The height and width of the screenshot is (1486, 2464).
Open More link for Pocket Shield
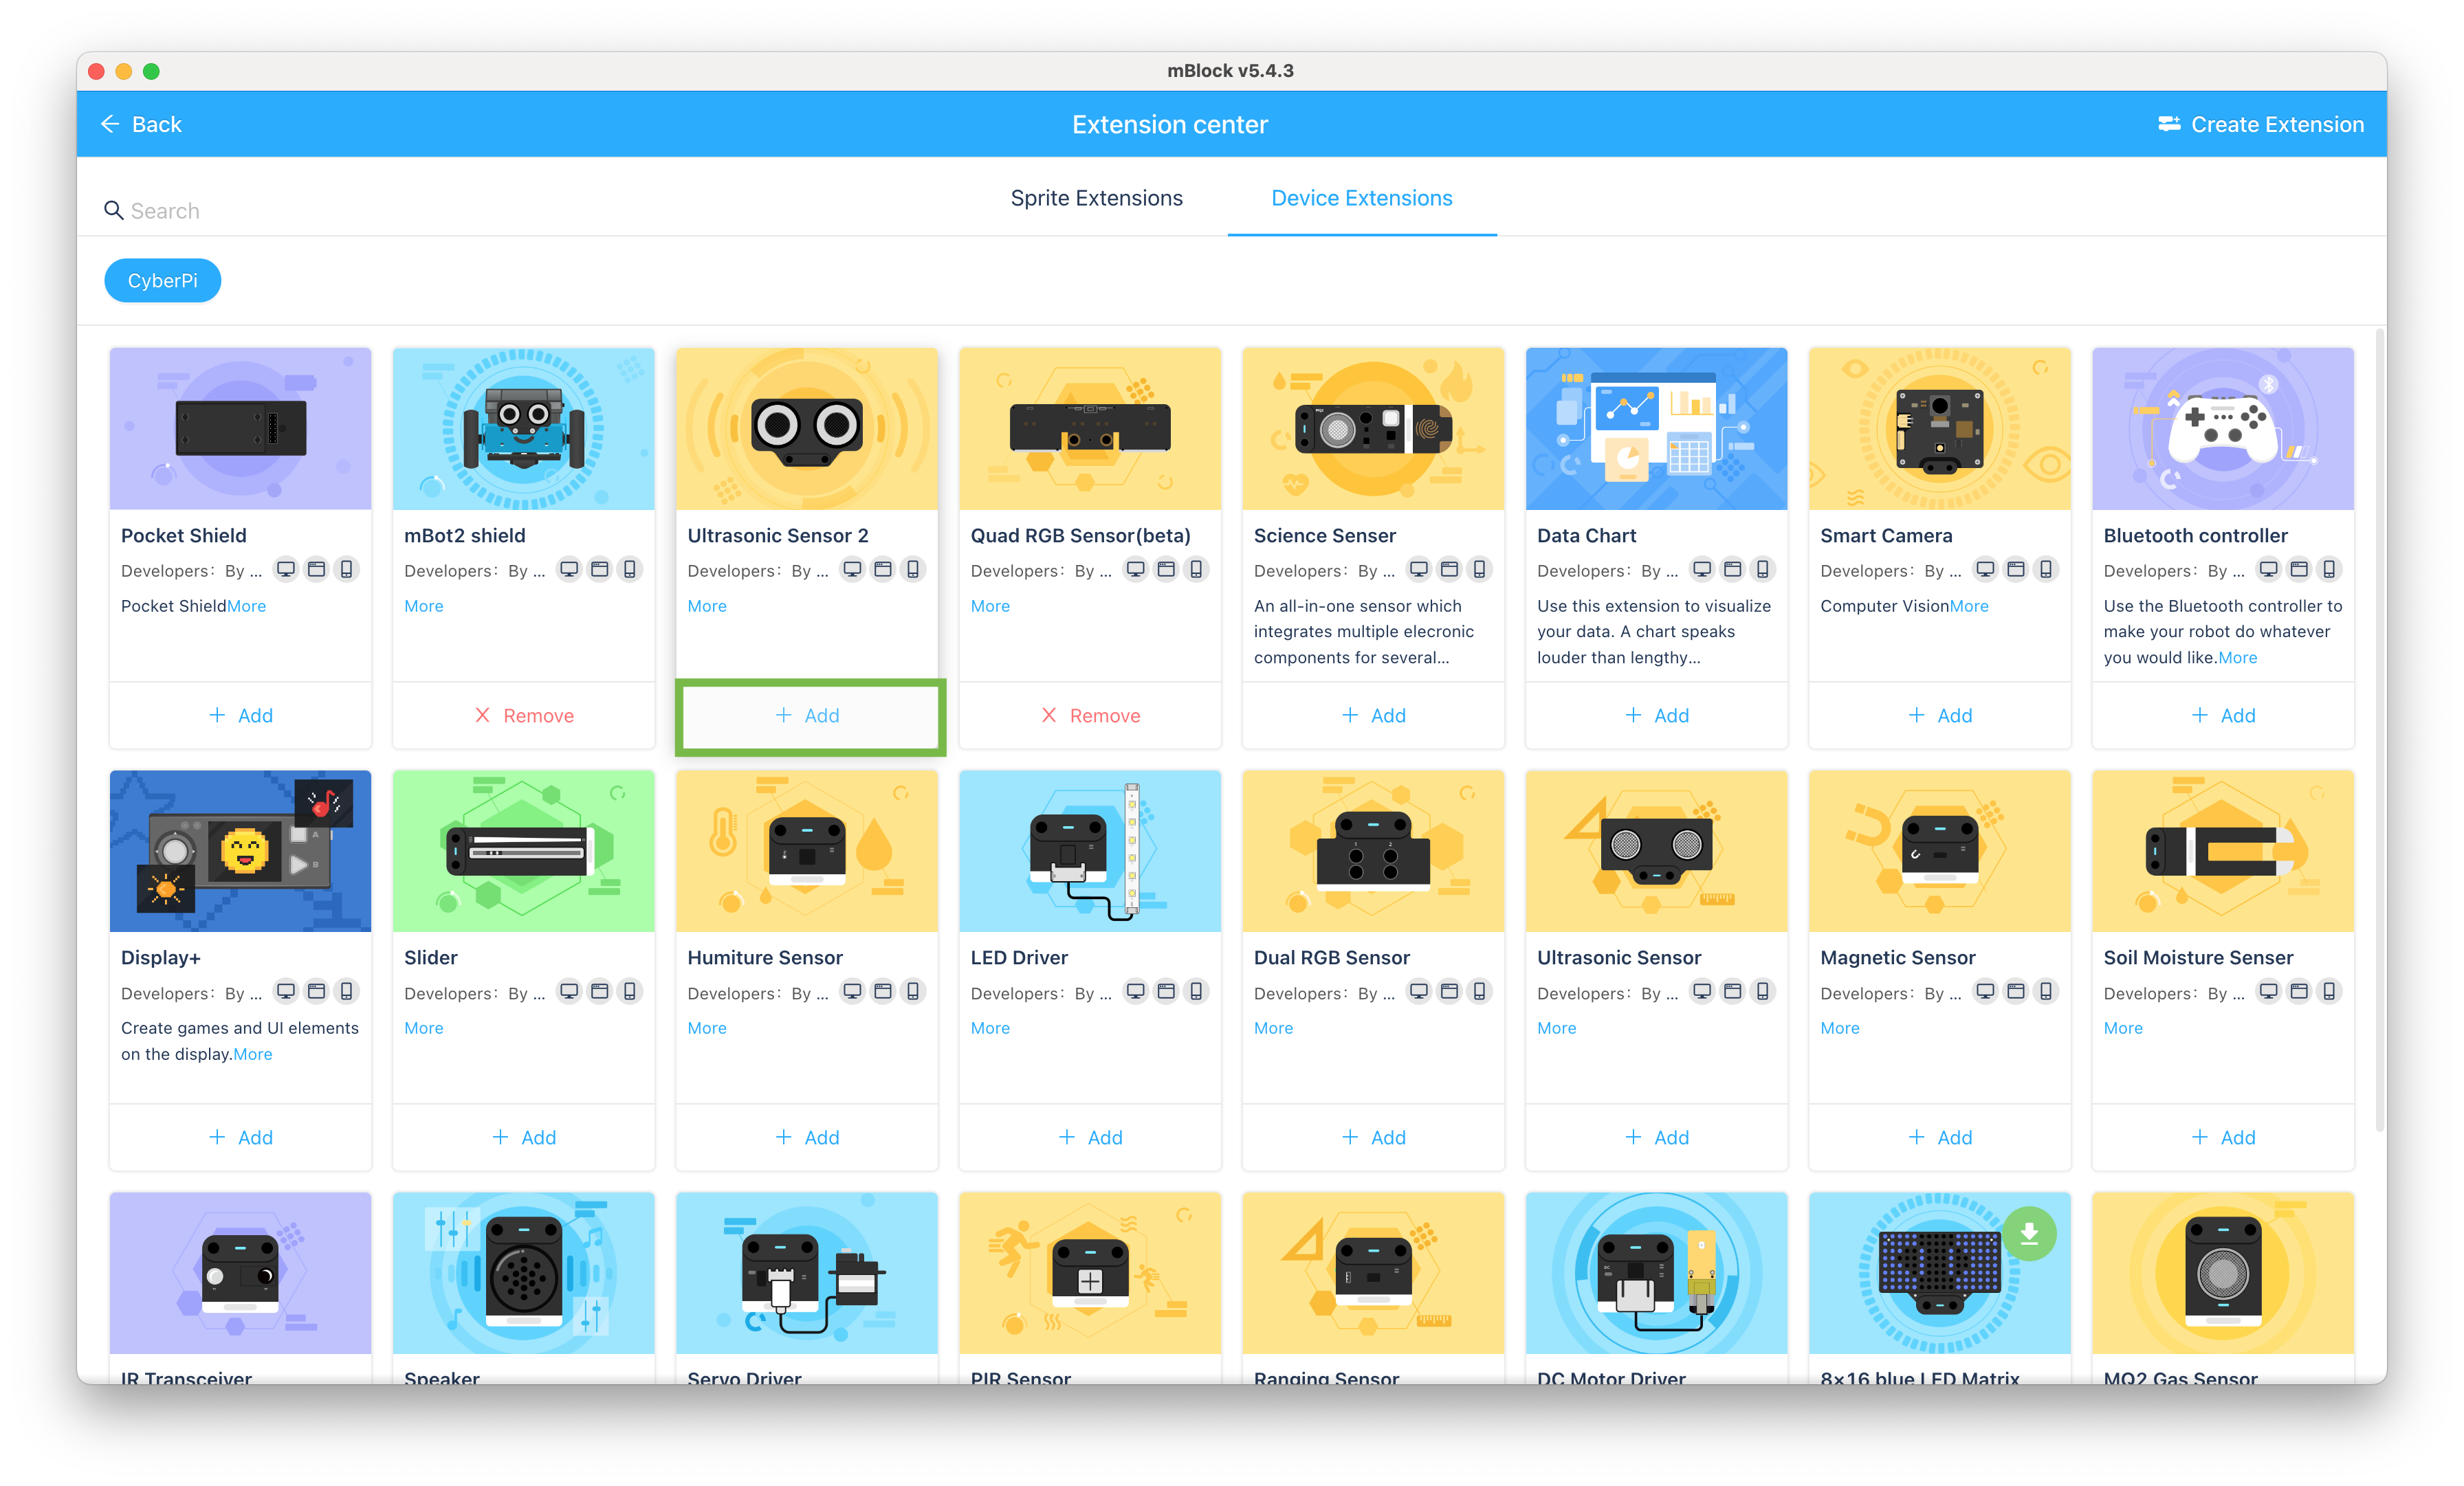(x=246, y=606)
